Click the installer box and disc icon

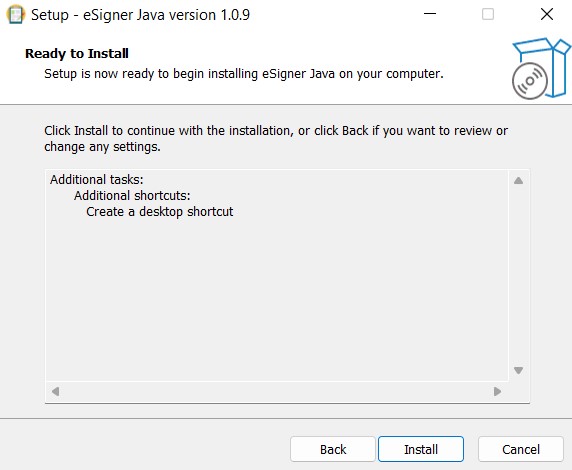coord(541,68)
